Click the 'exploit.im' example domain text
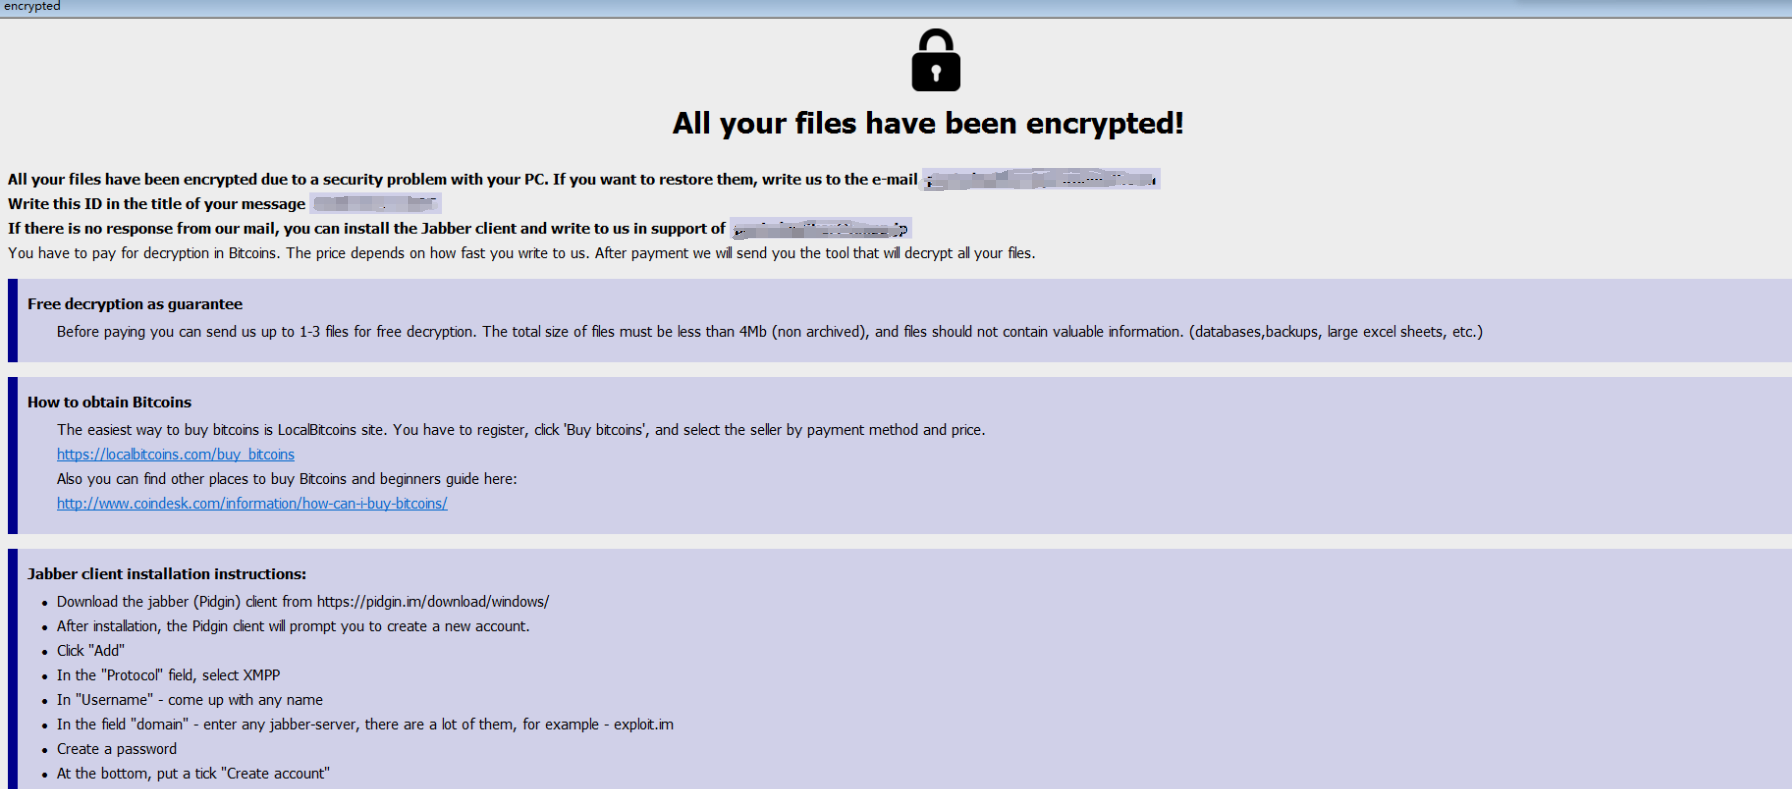The width and height of the screenshot is (1792, 789). (643, 725)
